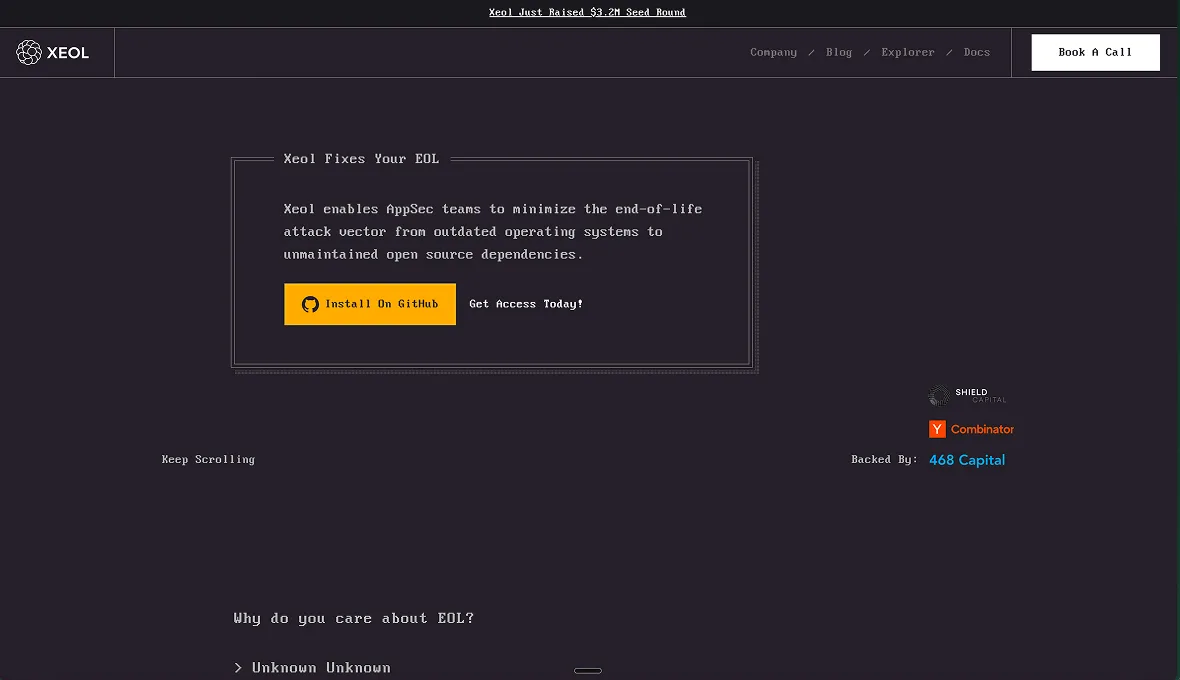Viewport: 1180px width, 680px height.
Task: Click the 468 Capital logo
Action: (967, 460)
